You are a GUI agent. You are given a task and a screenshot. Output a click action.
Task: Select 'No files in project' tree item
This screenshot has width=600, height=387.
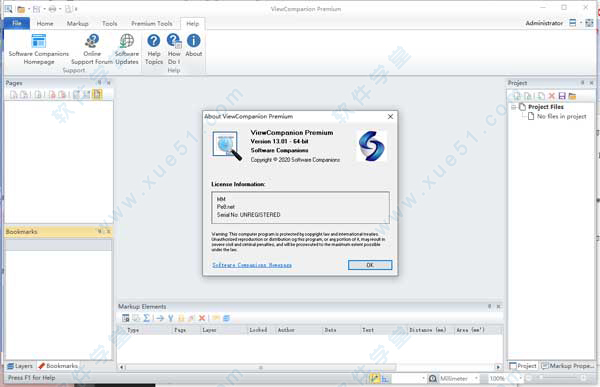(561, 116)
